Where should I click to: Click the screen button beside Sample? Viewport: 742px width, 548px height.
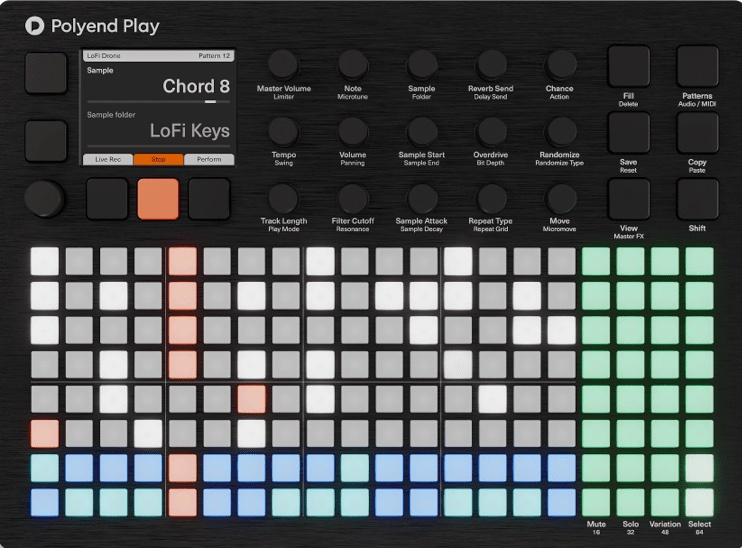click(x=46, y=73)
